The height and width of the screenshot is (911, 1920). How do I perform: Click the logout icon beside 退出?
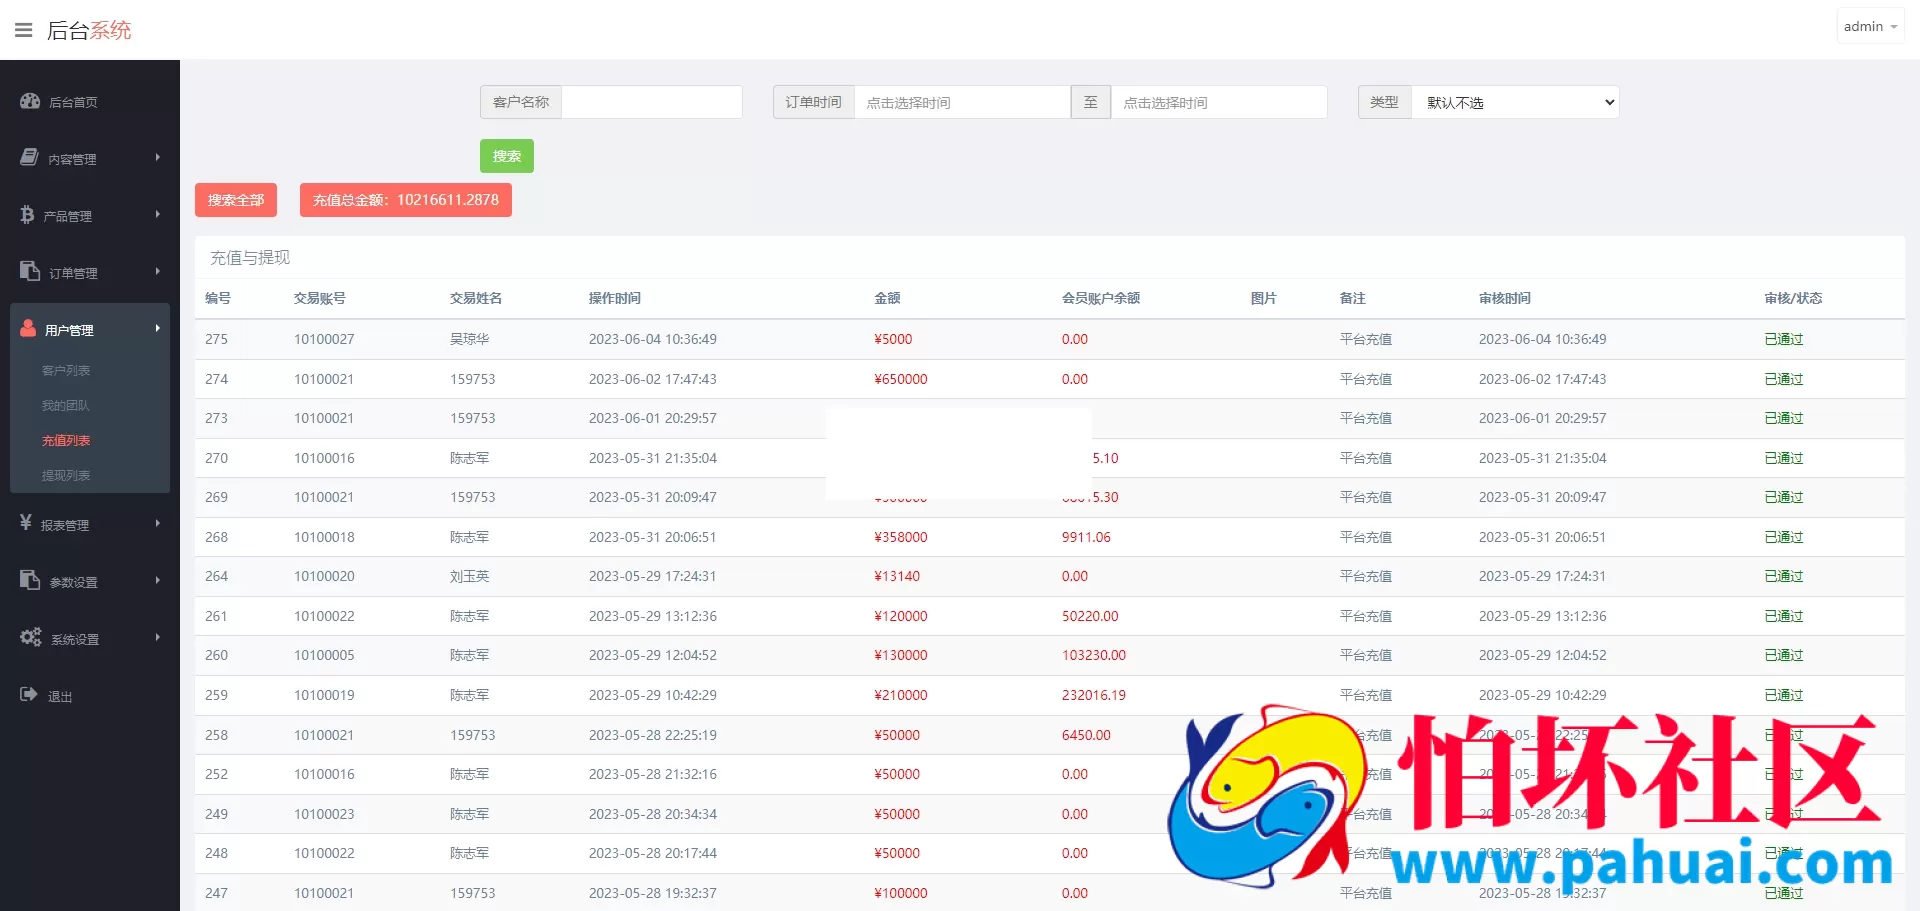tap(29, 695)
